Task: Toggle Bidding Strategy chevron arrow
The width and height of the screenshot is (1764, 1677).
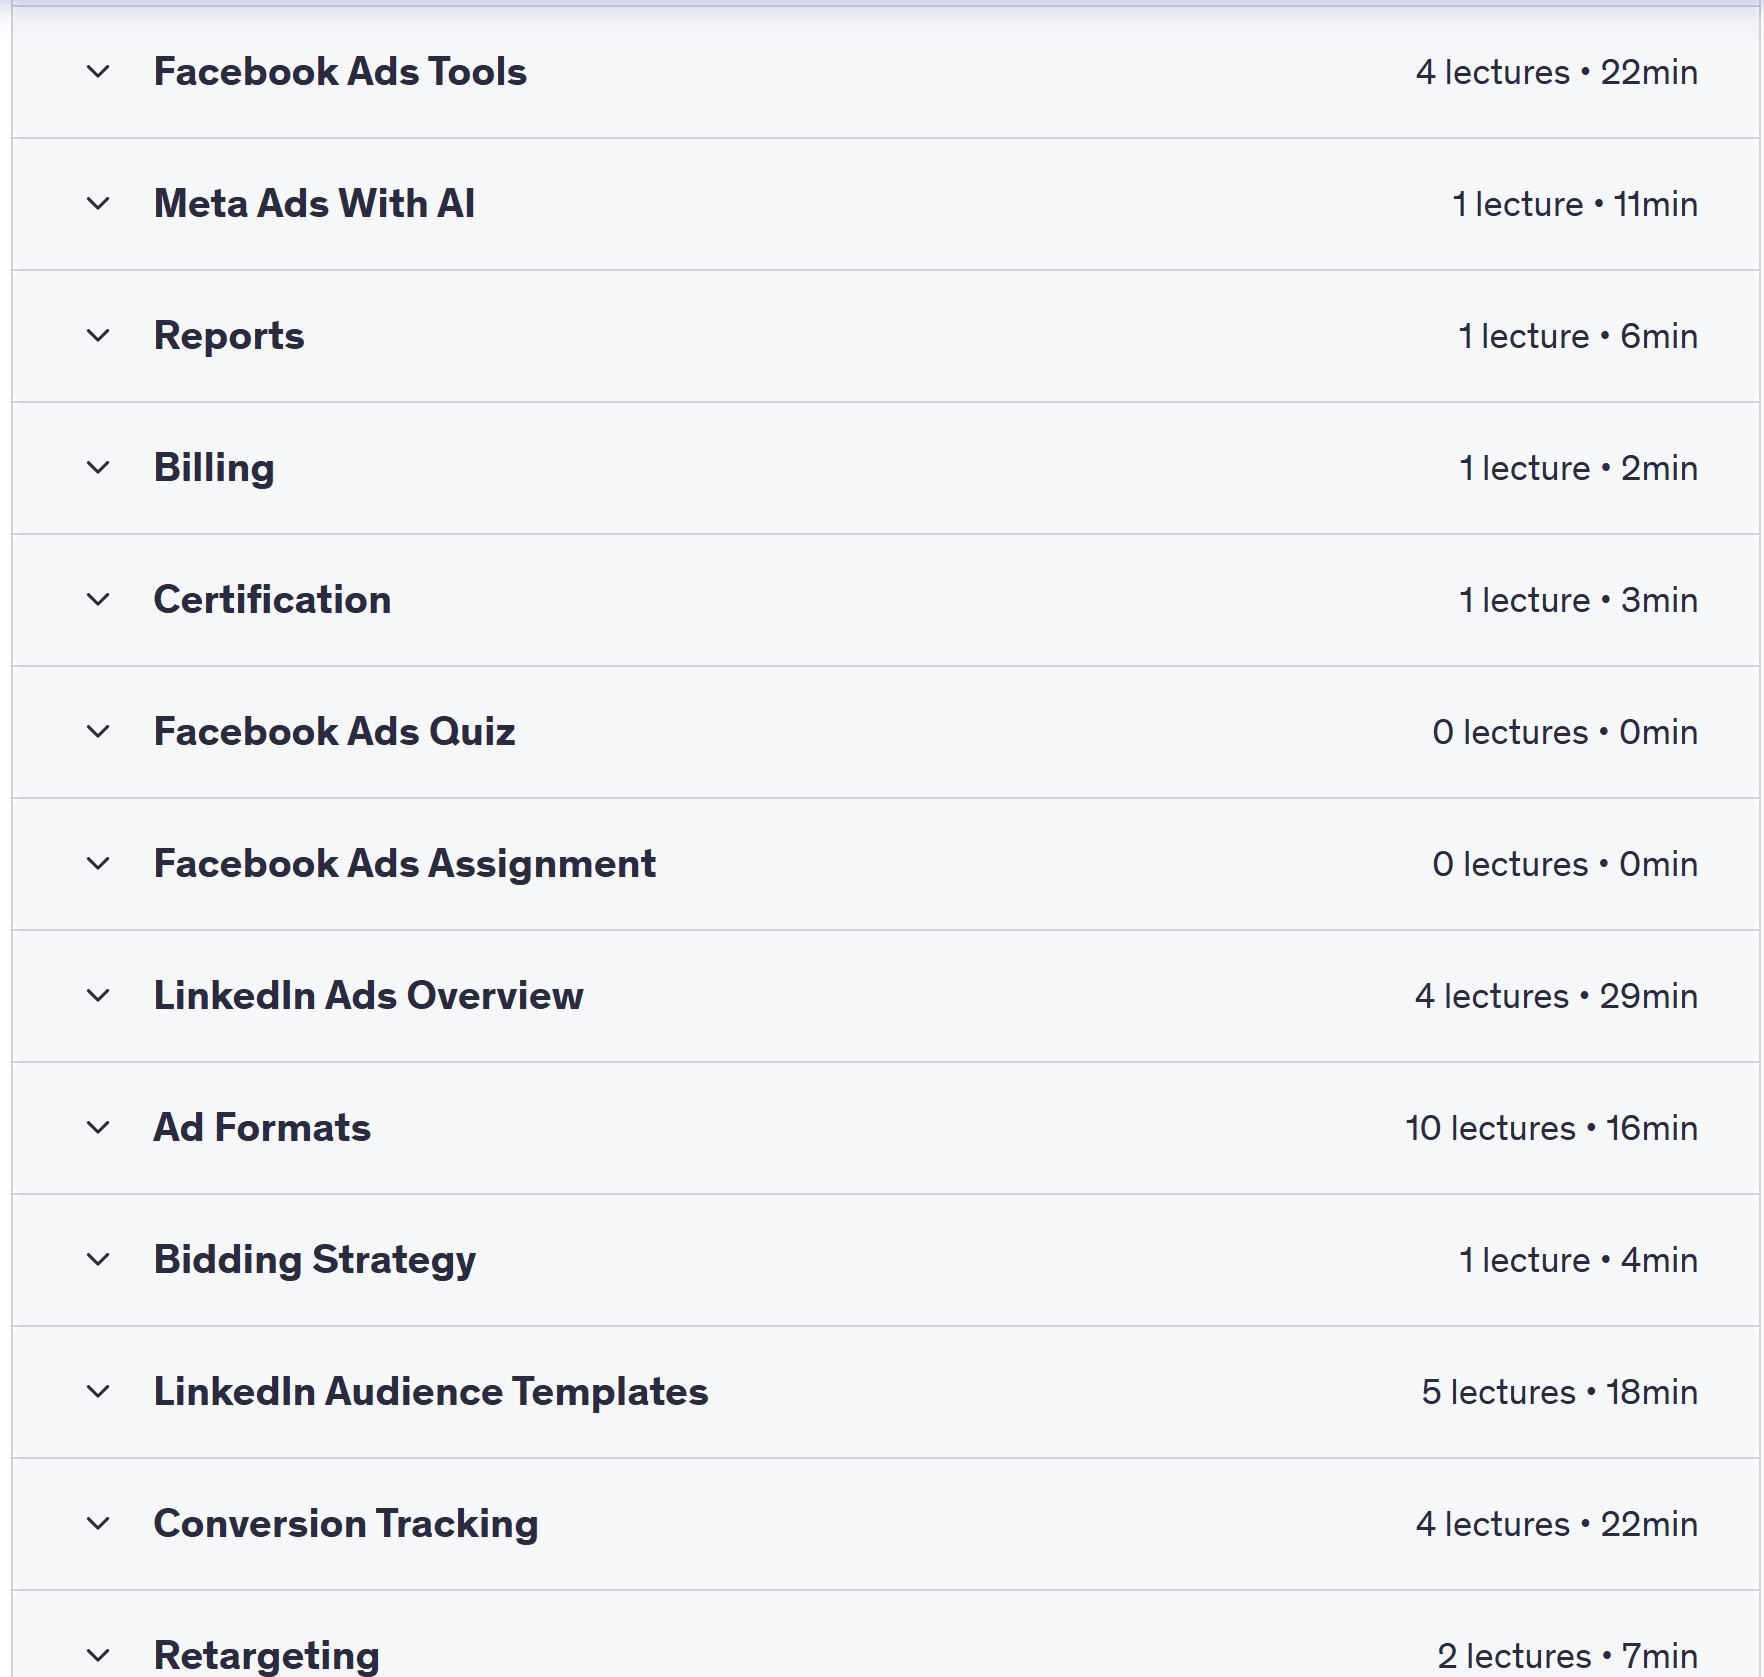Action: click(98, 1260)
